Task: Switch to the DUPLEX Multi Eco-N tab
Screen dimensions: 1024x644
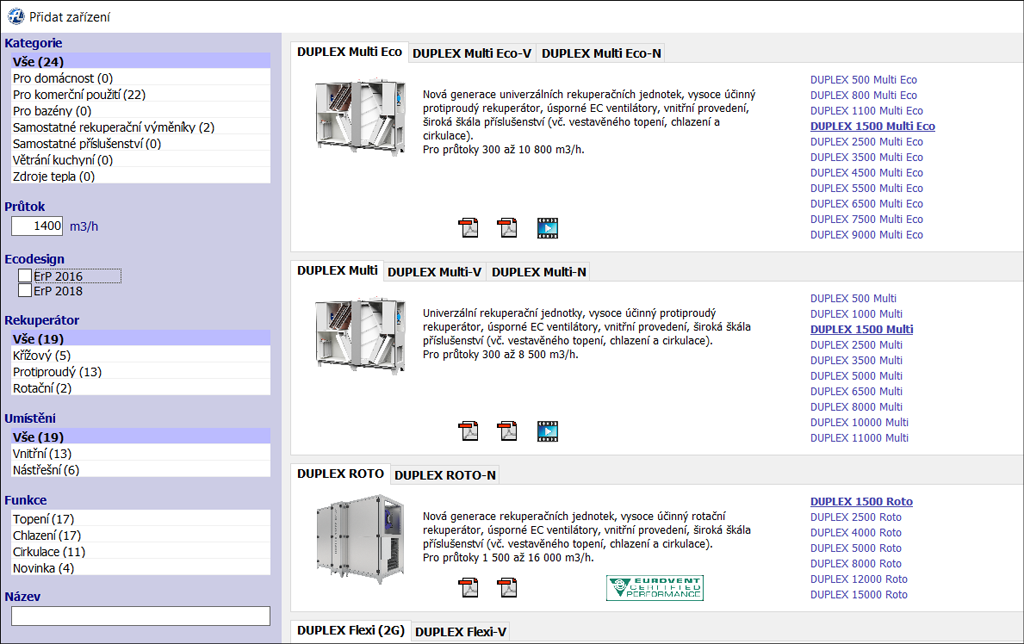Action: click(601, 54)
